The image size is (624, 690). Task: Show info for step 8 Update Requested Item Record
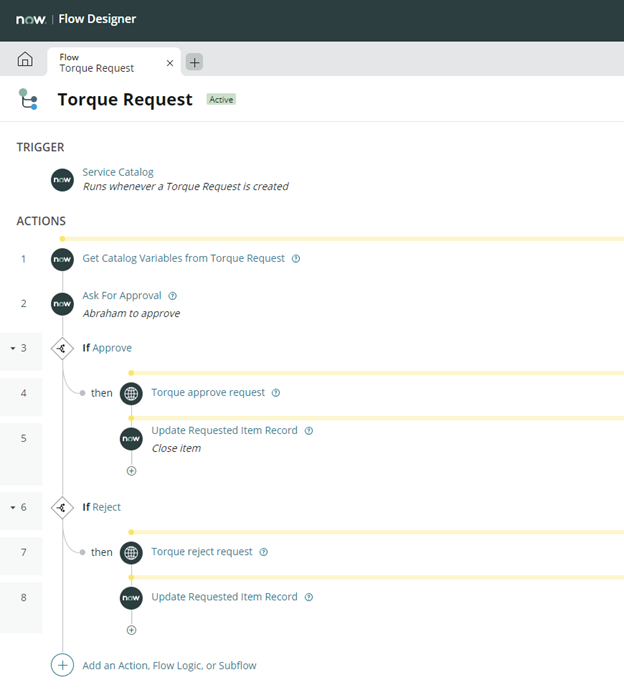click(309, 597)
